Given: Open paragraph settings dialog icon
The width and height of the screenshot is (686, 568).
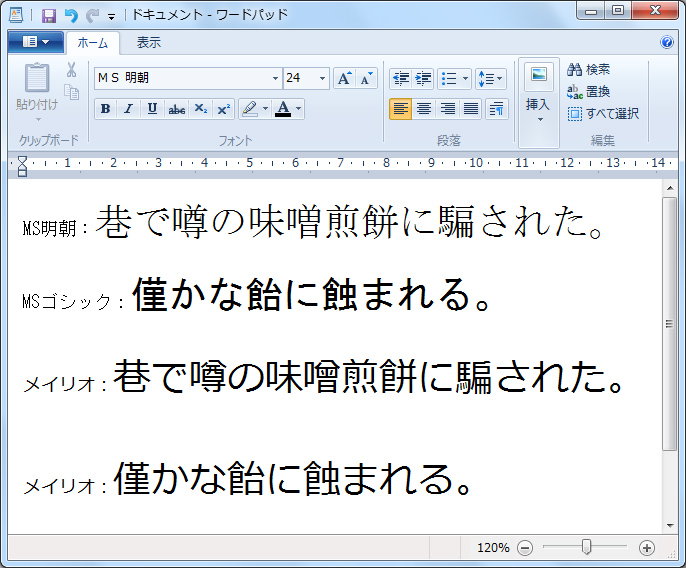Looking at the screenshot, I should 496,109.
